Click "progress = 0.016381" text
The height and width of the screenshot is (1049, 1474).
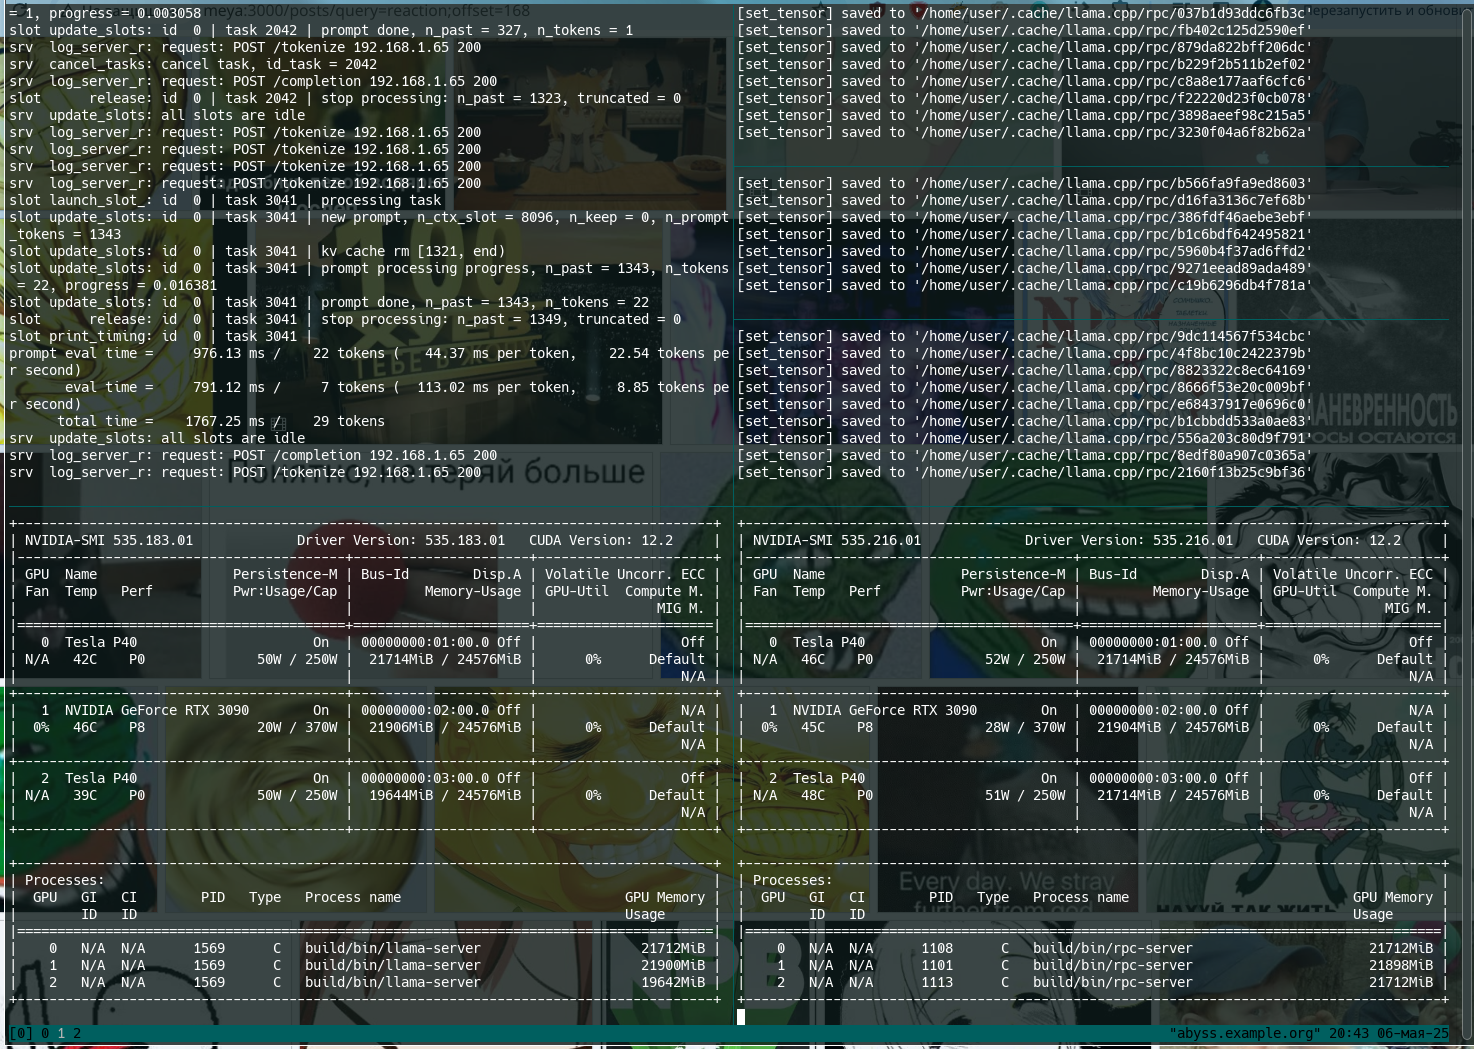pos(141,285)
